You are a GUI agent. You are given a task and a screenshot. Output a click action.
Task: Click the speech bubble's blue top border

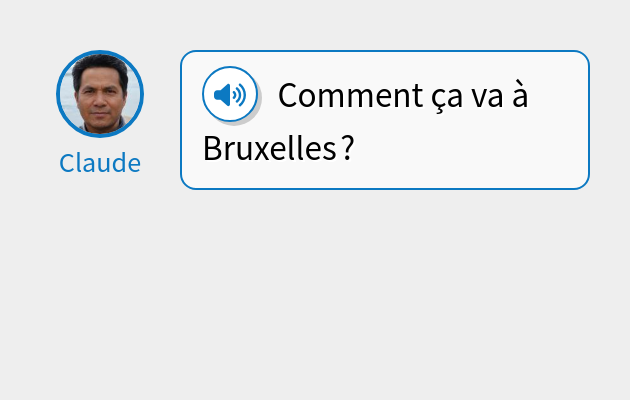385,51
